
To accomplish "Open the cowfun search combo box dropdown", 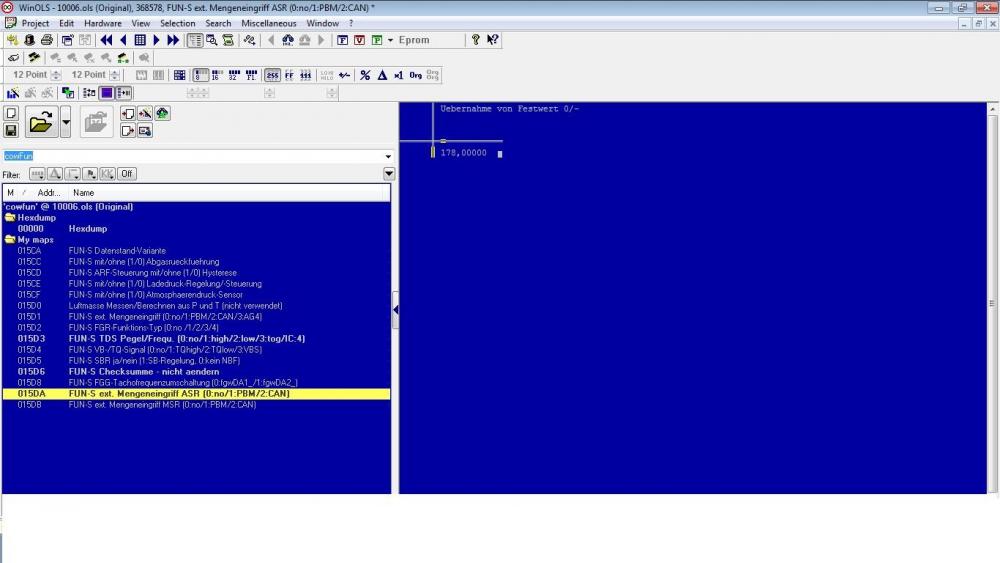I will pos(388,156).
